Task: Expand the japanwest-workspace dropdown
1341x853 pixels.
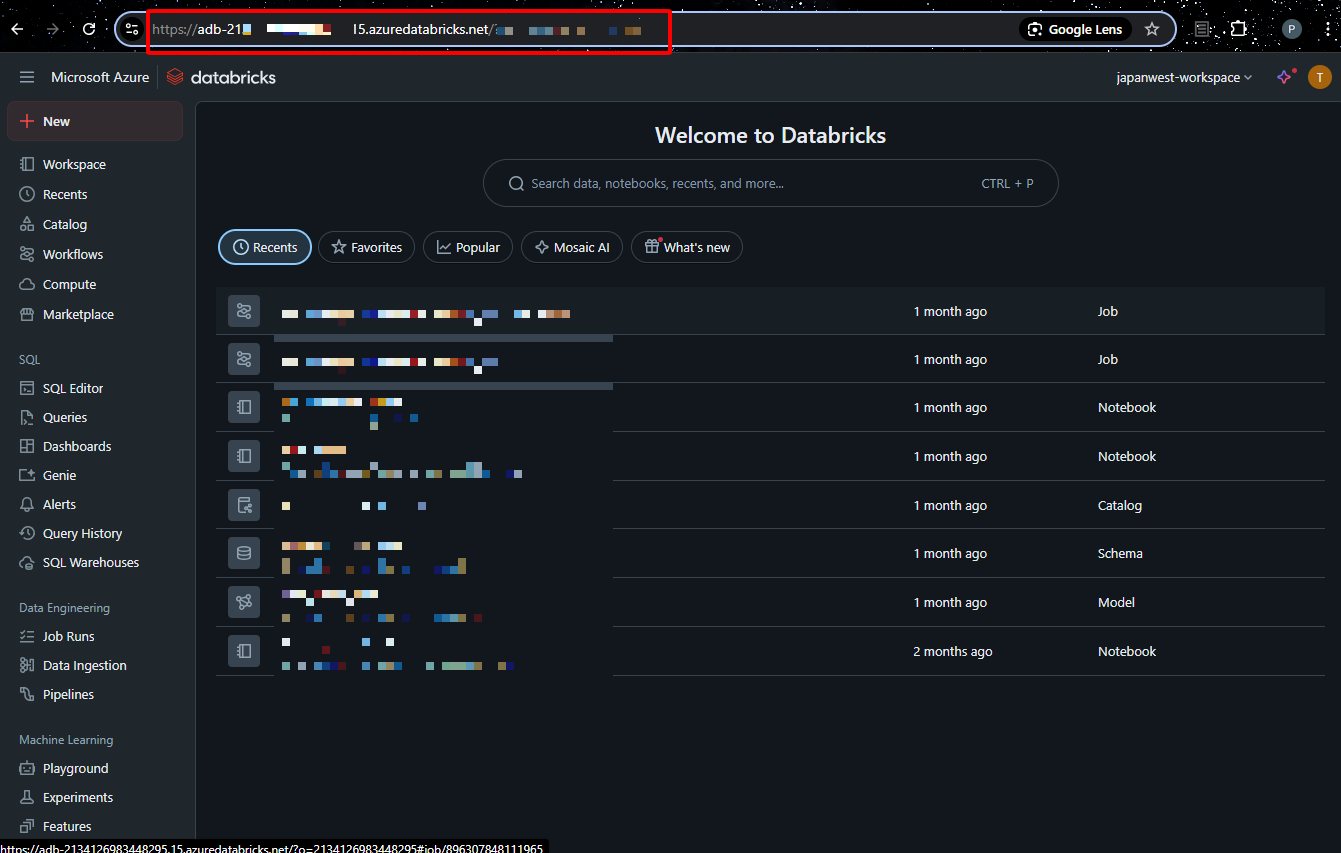Action: tap(1184, 77)
